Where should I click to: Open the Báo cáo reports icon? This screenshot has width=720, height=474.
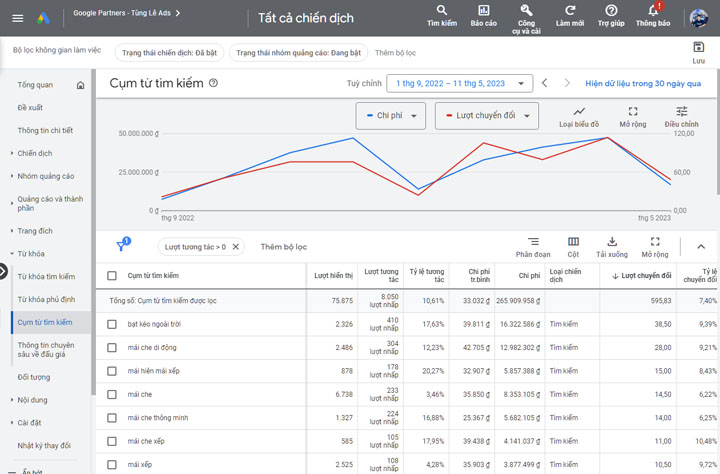tap(484, 15)
